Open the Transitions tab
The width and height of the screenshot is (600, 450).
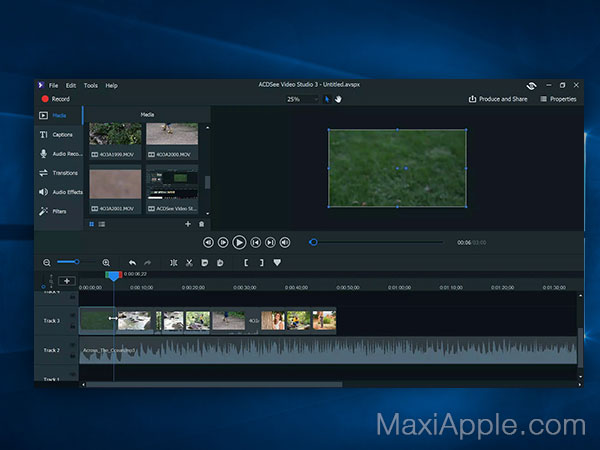coord(58,173)
